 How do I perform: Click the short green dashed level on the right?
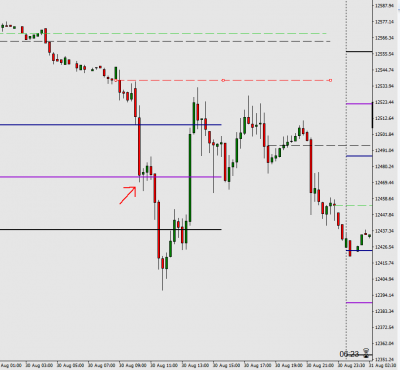(x=353, y=205)
